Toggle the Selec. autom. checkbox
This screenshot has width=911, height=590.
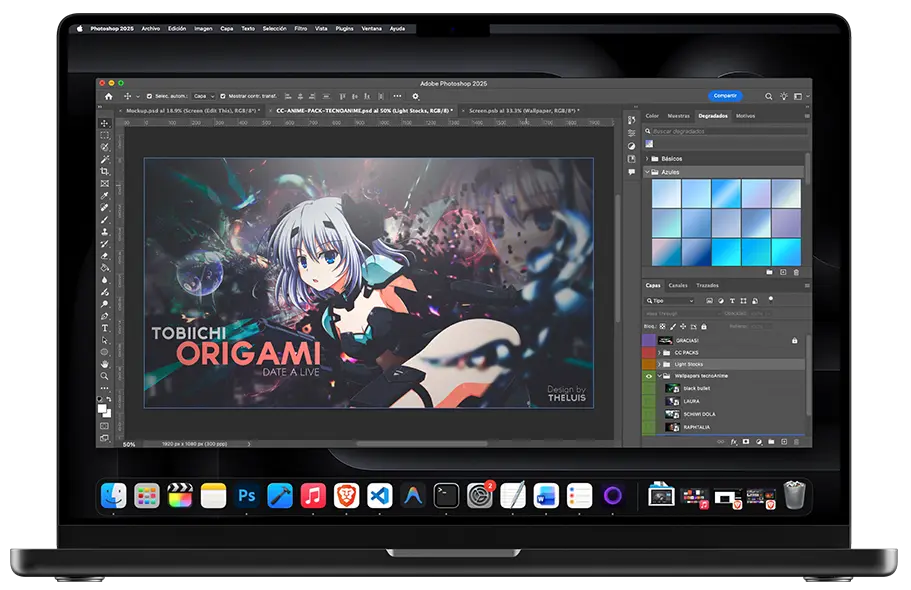[149, 96]
